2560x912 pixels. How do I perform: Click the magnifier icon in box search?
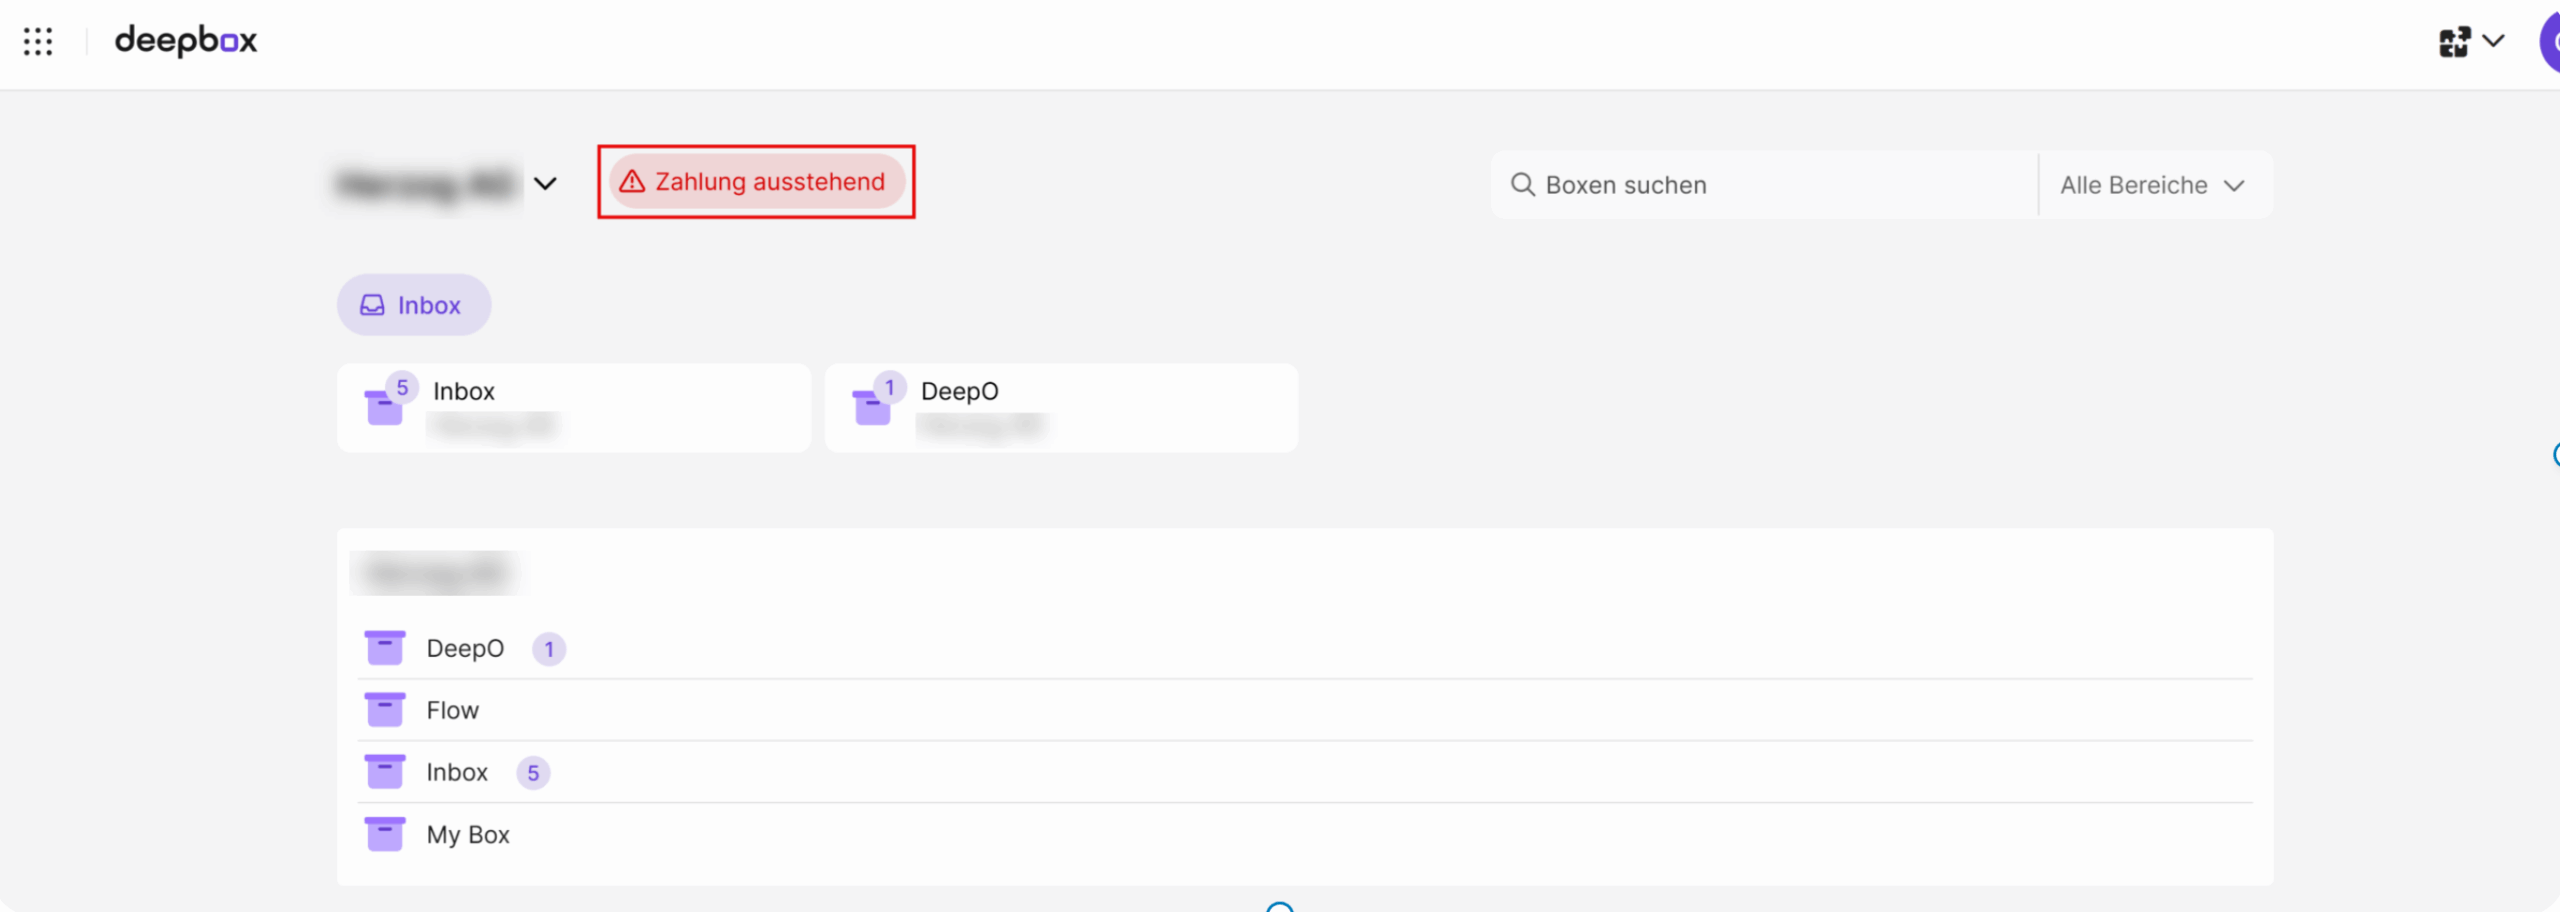1522,185
